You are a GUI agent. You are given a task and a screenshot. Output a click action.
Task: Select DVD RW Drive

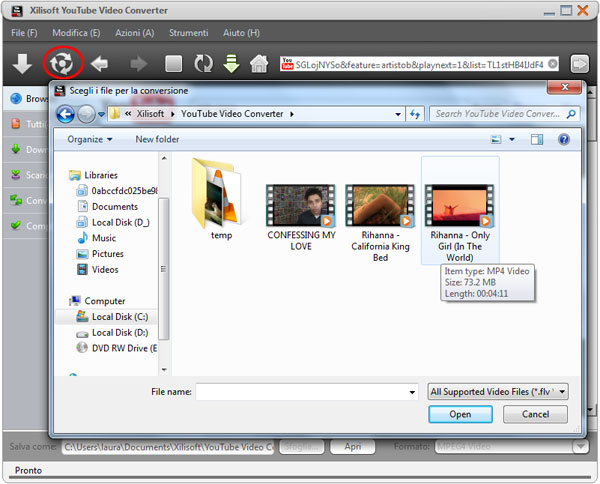coord(117,349)
